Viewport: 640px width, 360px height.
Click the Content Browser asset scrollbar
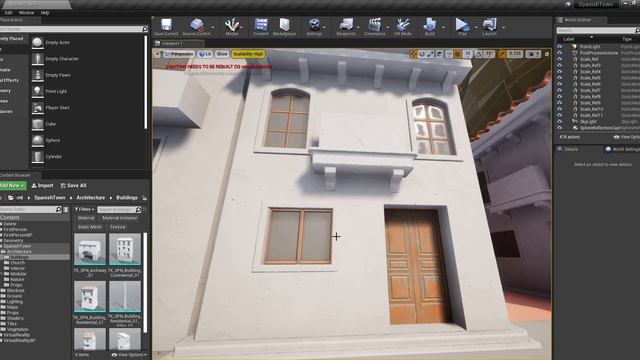[x=145, y=282]
